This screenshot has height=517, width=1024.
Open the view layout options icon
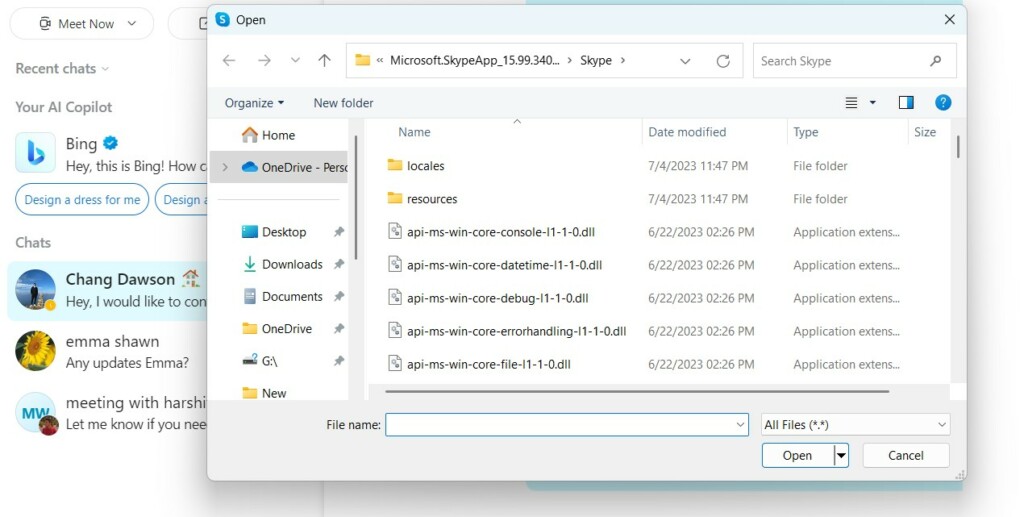[x=852, y=103]
